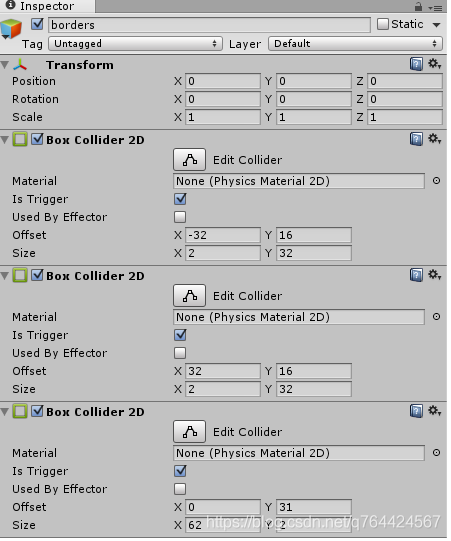This screenshot has height=541, width=451.
Task: Uncheck Is Trigger on the first Box Collider
Action: [x=181, y=199]
